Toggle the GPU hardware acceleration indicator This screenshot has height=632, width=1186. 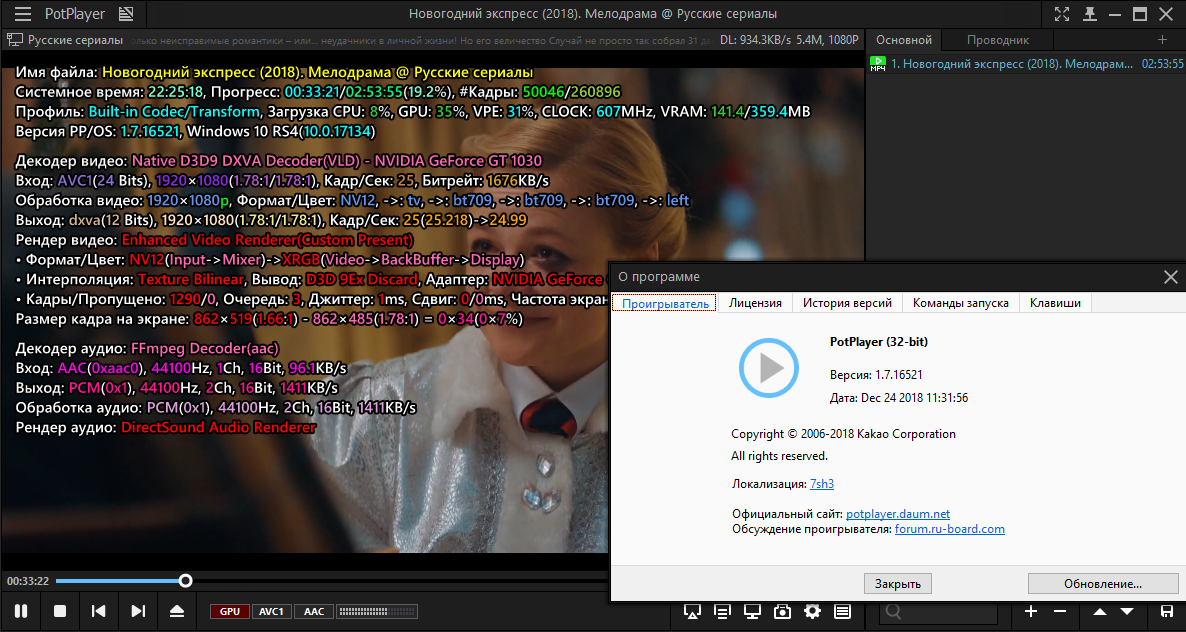(230, 612)
